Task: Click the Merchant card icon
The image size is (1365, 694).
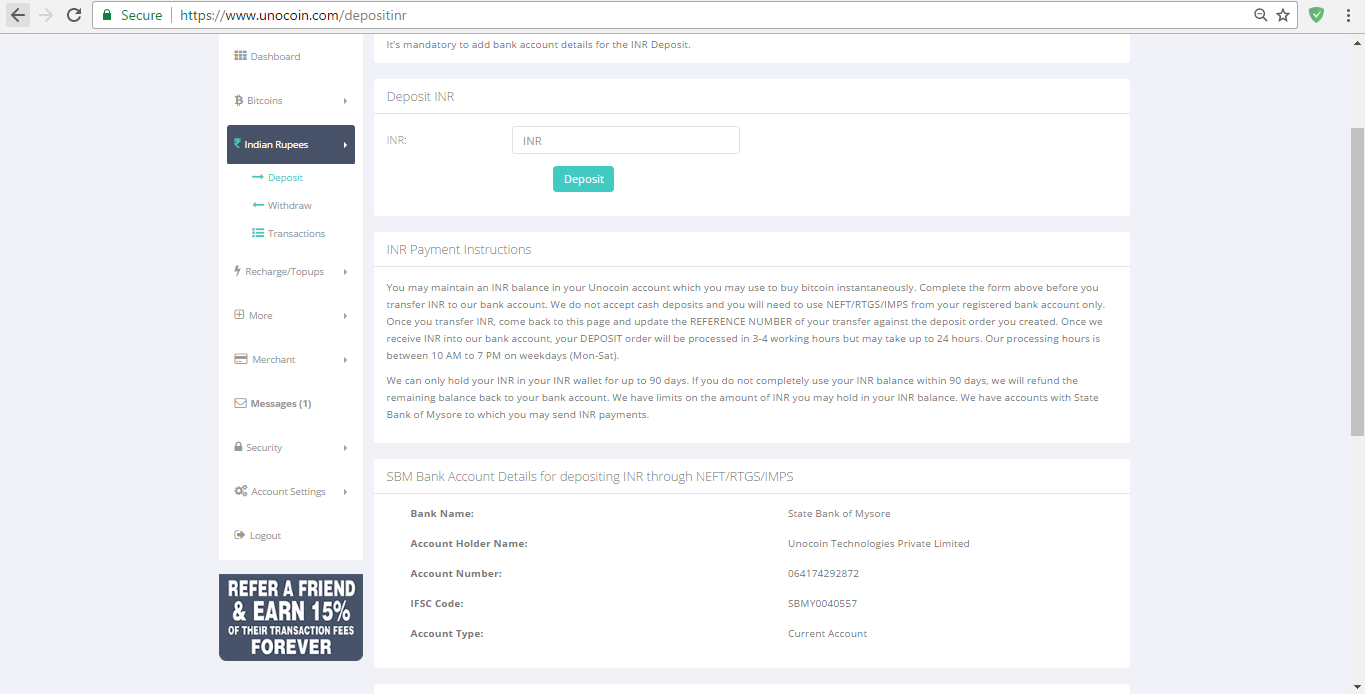Action: (240, 359)
